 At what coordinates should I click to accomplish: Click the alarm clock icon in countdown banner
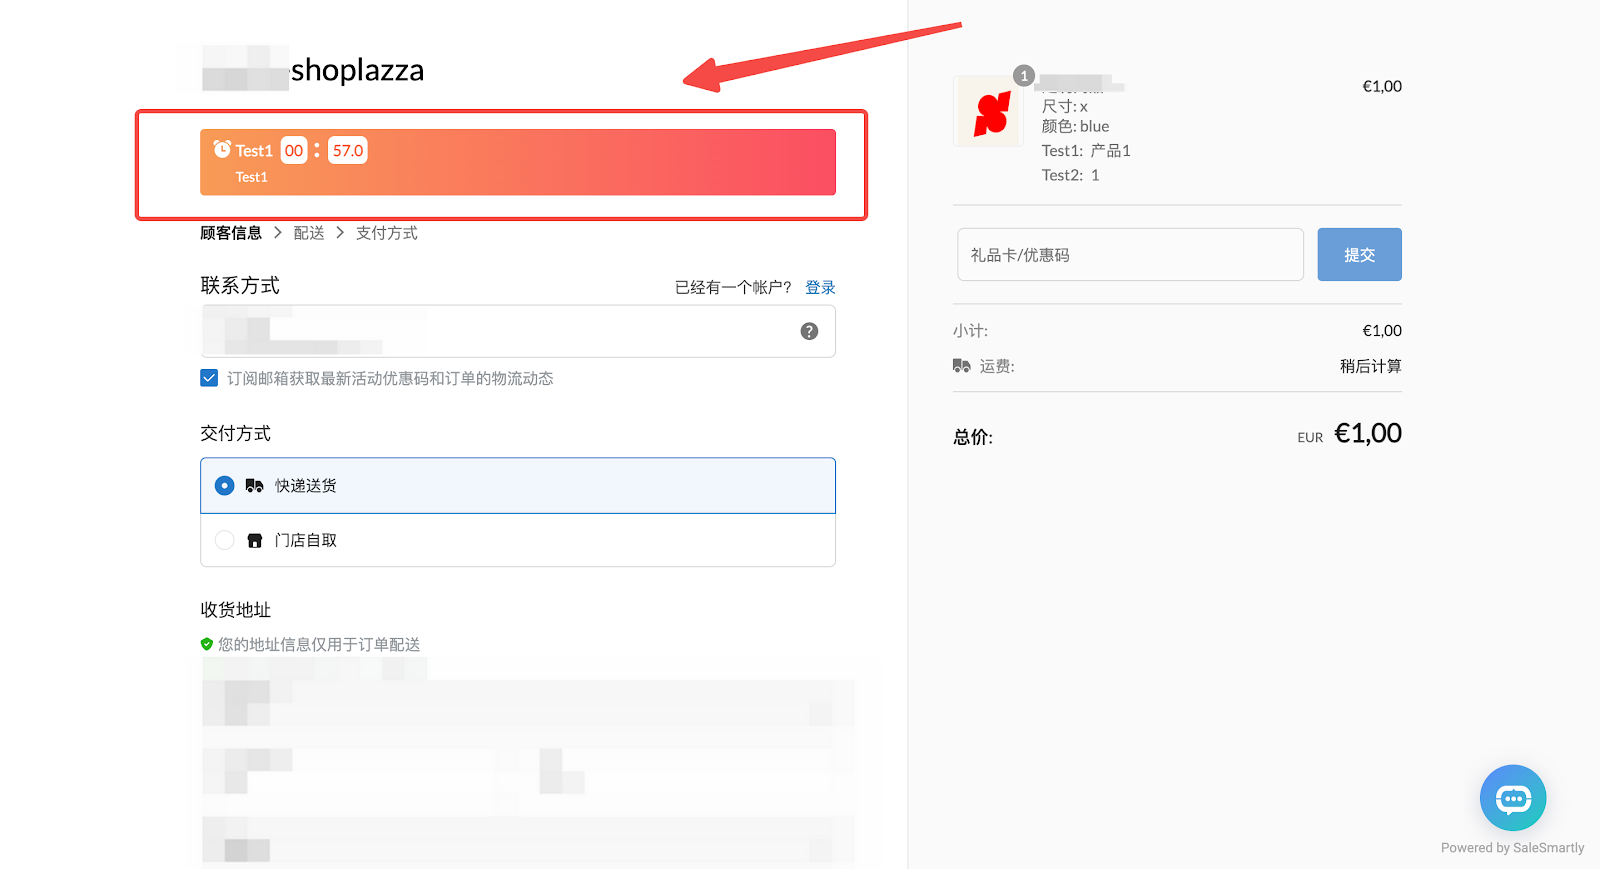[222, 149]
